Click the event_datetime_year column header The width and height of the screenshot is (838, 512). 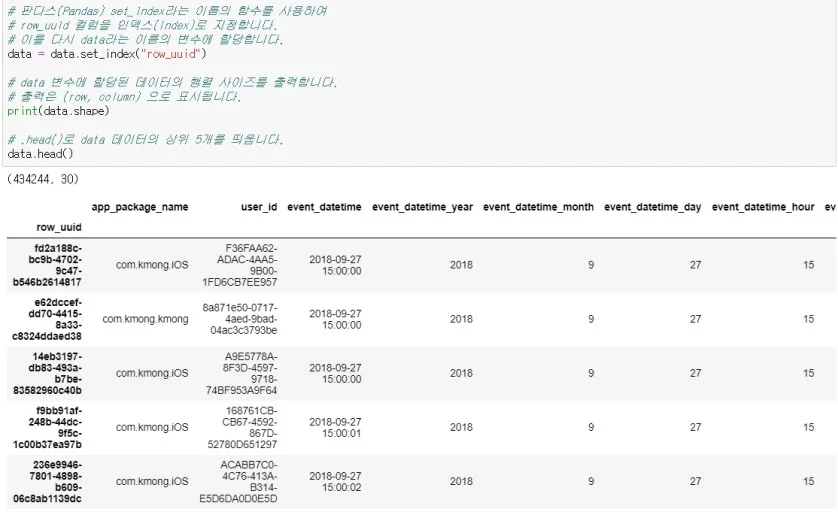click(422, 207)
